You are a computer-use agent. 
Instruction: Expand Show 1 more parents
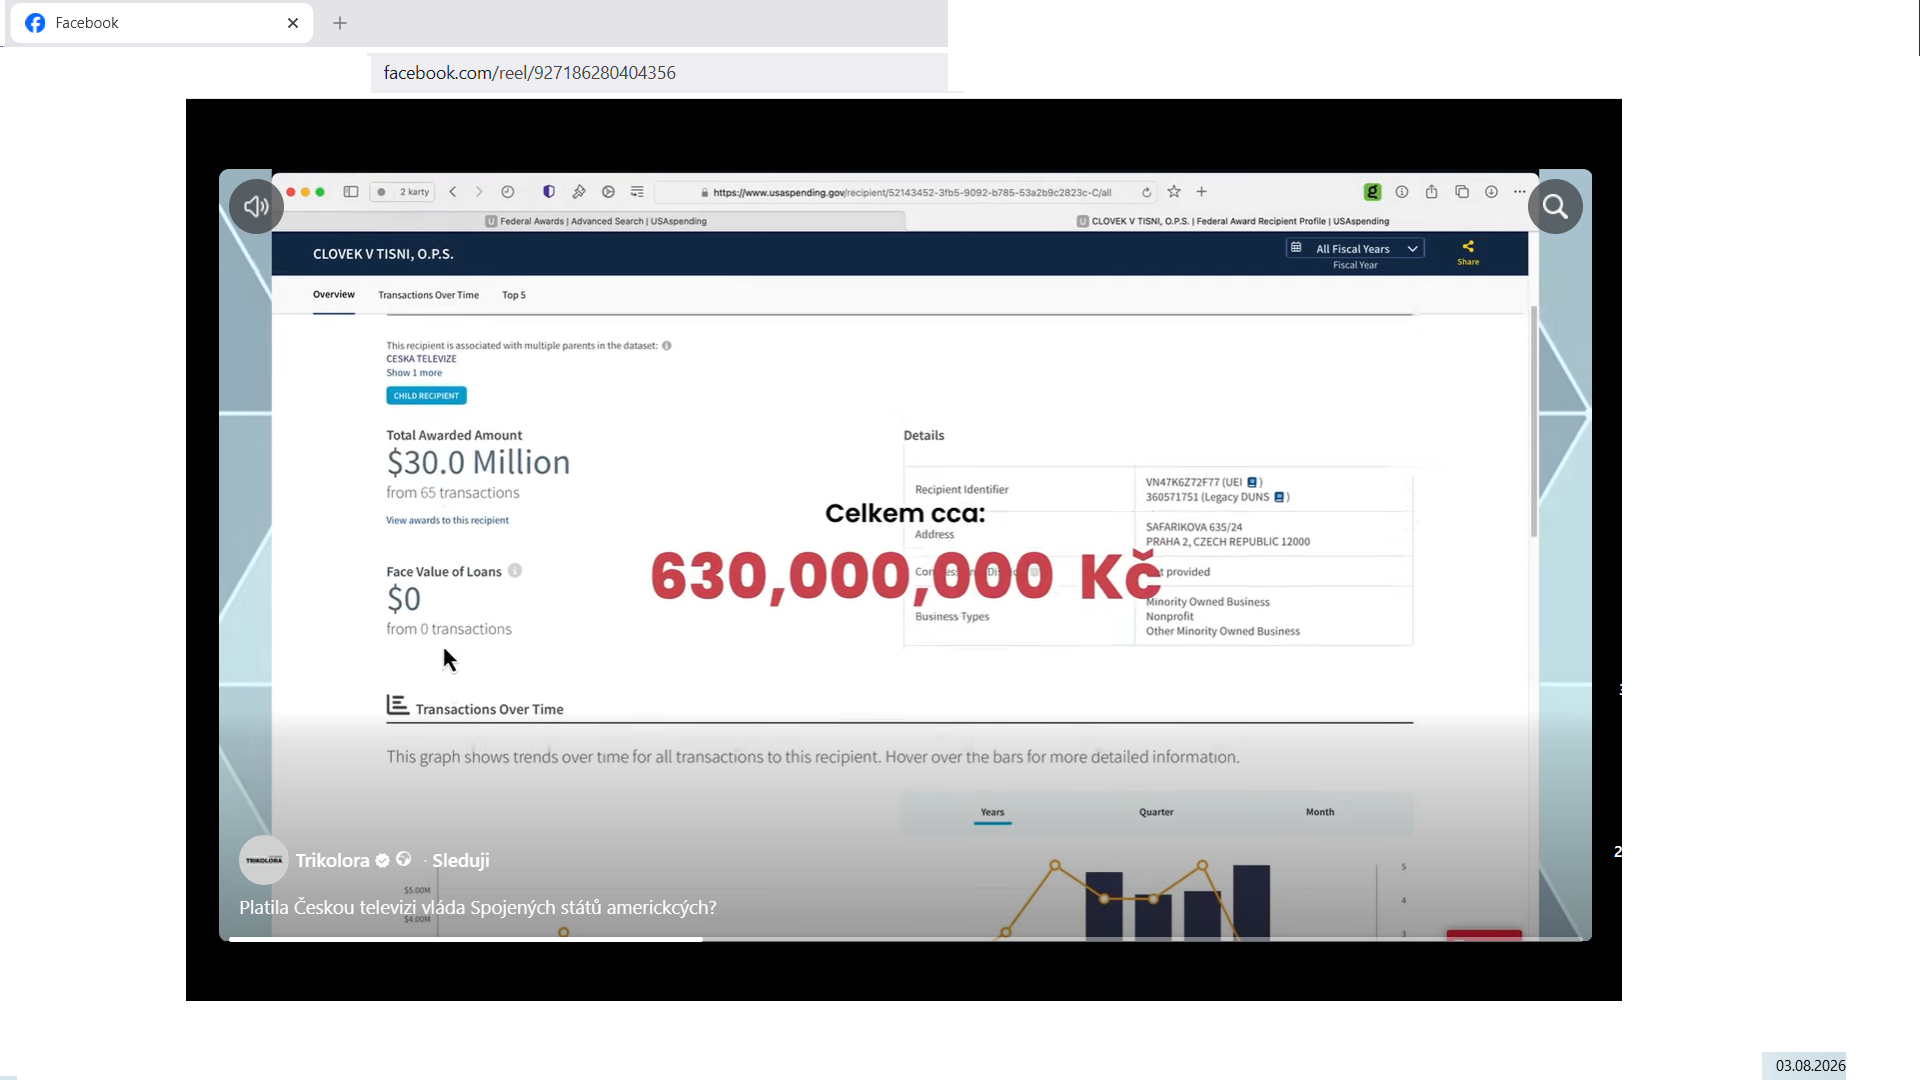[x=414, y=373]
